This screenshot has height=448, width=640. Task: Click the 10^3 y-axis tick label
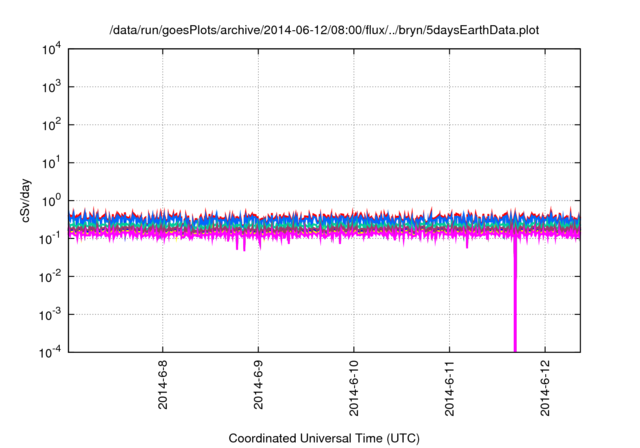click(x=51, y=87)
